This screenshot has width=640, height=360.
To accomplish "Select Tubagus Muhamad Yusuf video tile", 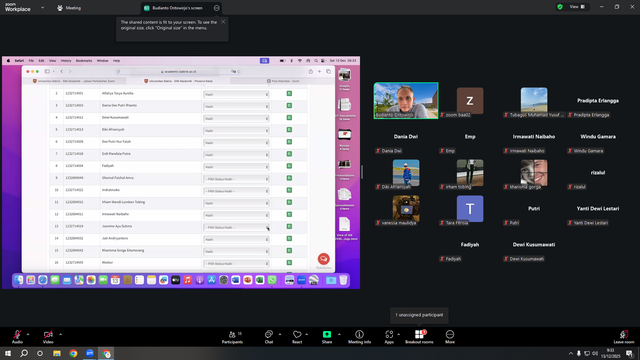I will [534, 100].
